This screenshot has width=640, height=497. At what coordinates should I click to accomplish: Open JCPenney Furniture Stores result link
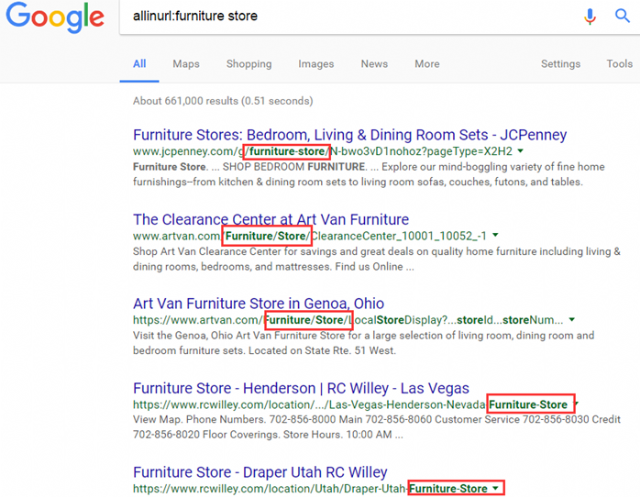(350, 135)
